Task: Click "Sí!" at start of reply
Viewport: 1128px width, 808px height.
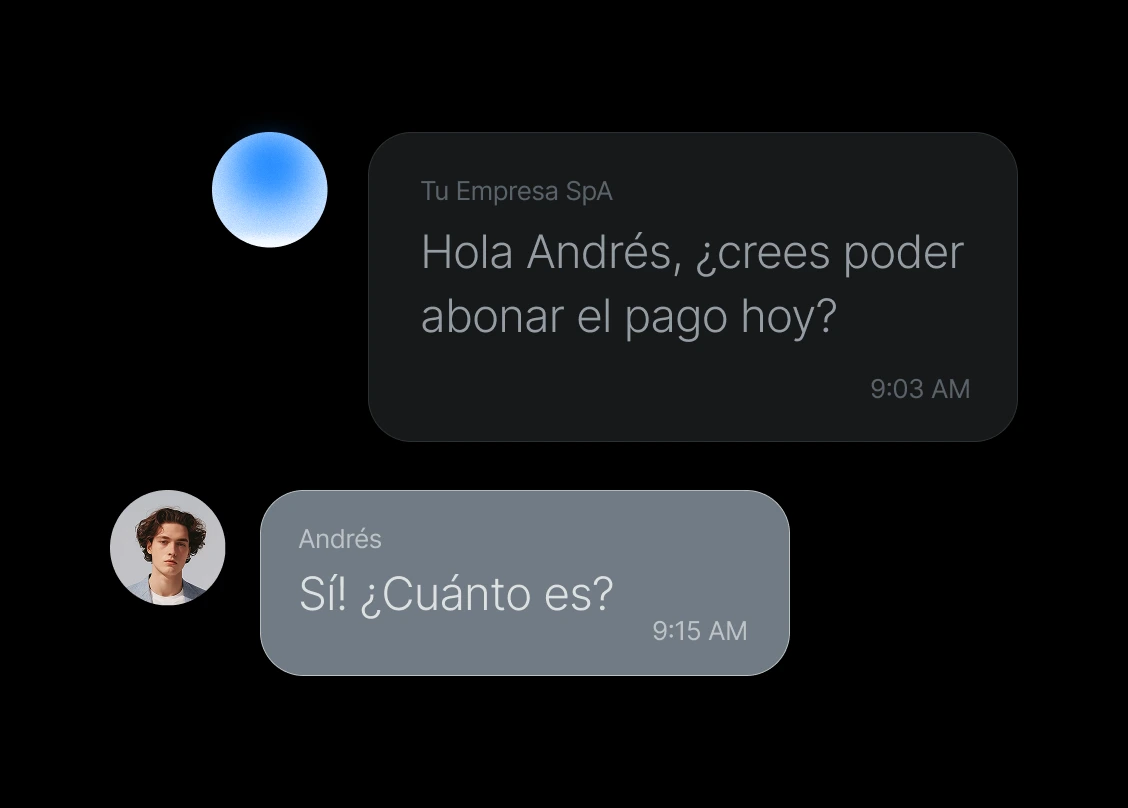Action: [323, 594]
